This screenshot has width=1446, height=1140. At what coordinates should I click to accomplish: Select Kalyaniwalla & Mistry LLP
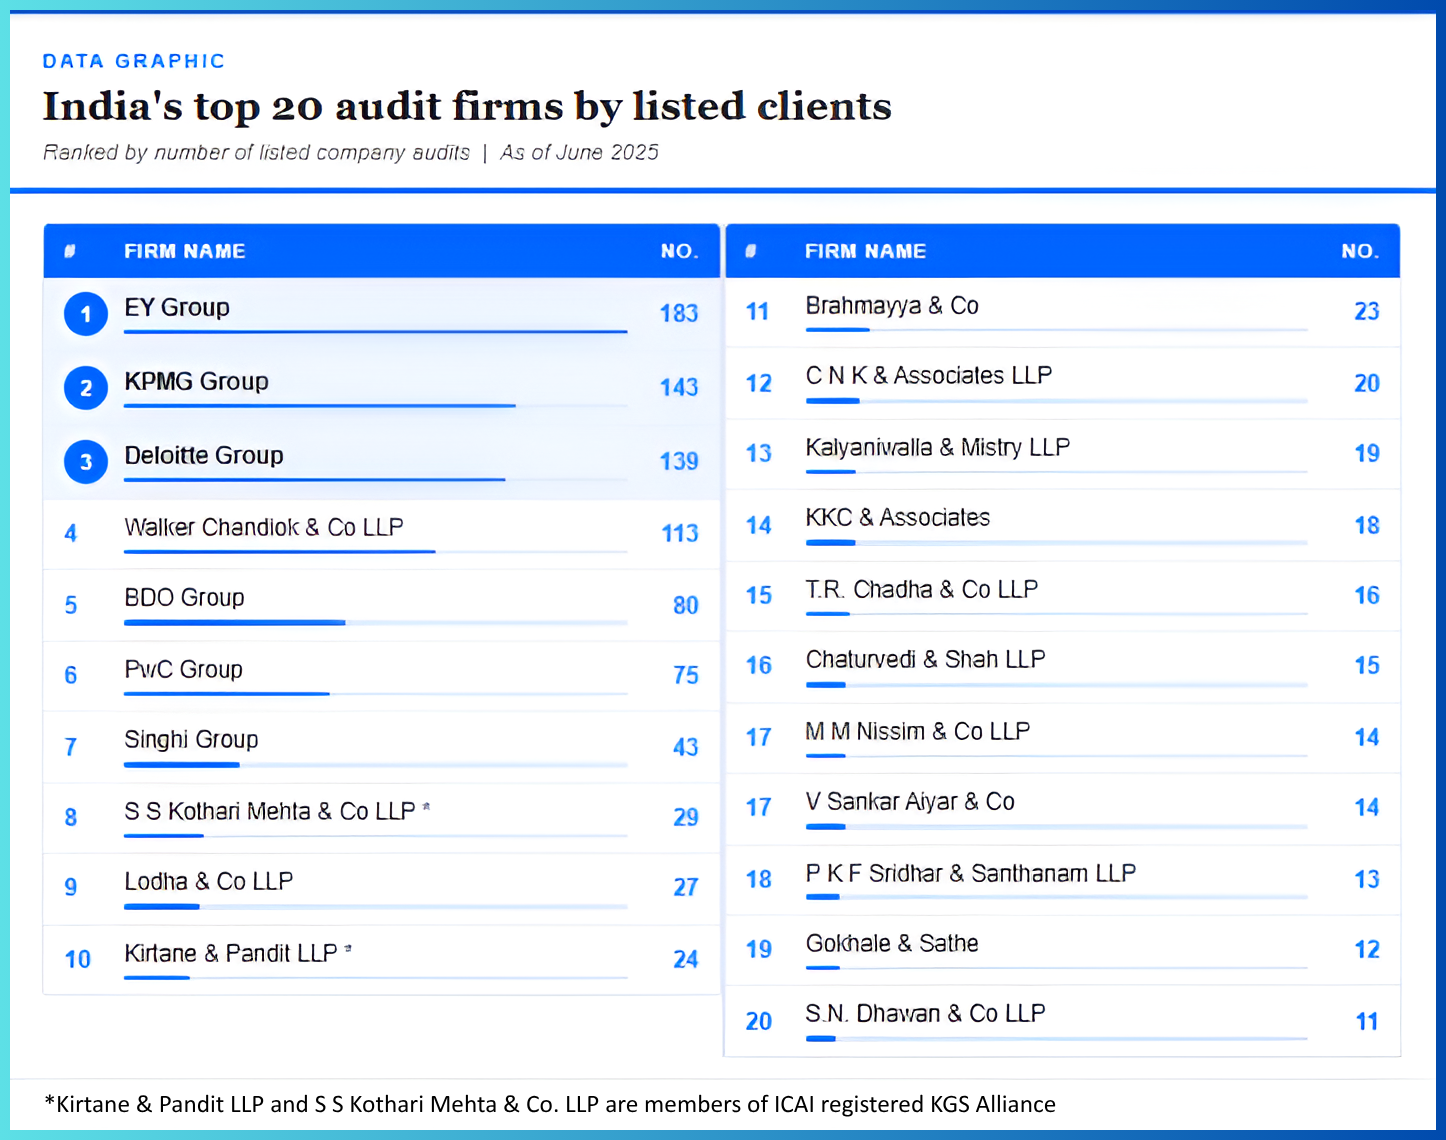pyautogui.click(x=938, y=447)
